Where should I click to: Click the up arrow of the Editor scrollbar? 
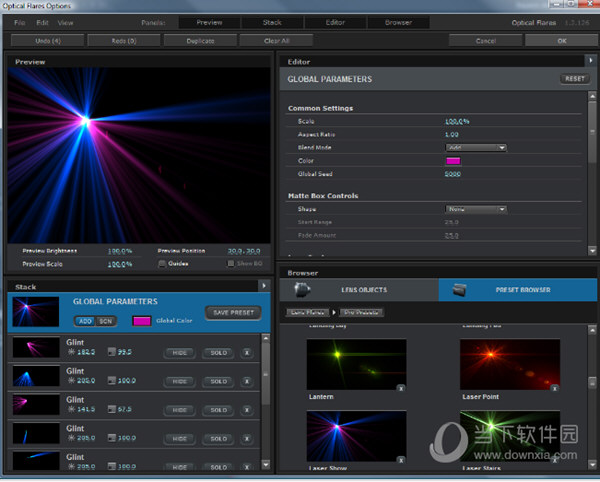(592, 96)
